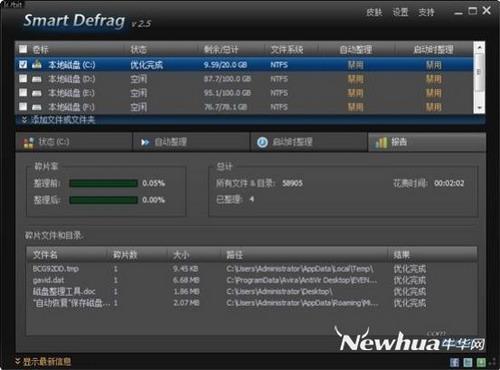Uncheck the checkbox for 本地磁盘 (C:)
The image size is (500, 370).
(x=23, y=64)
